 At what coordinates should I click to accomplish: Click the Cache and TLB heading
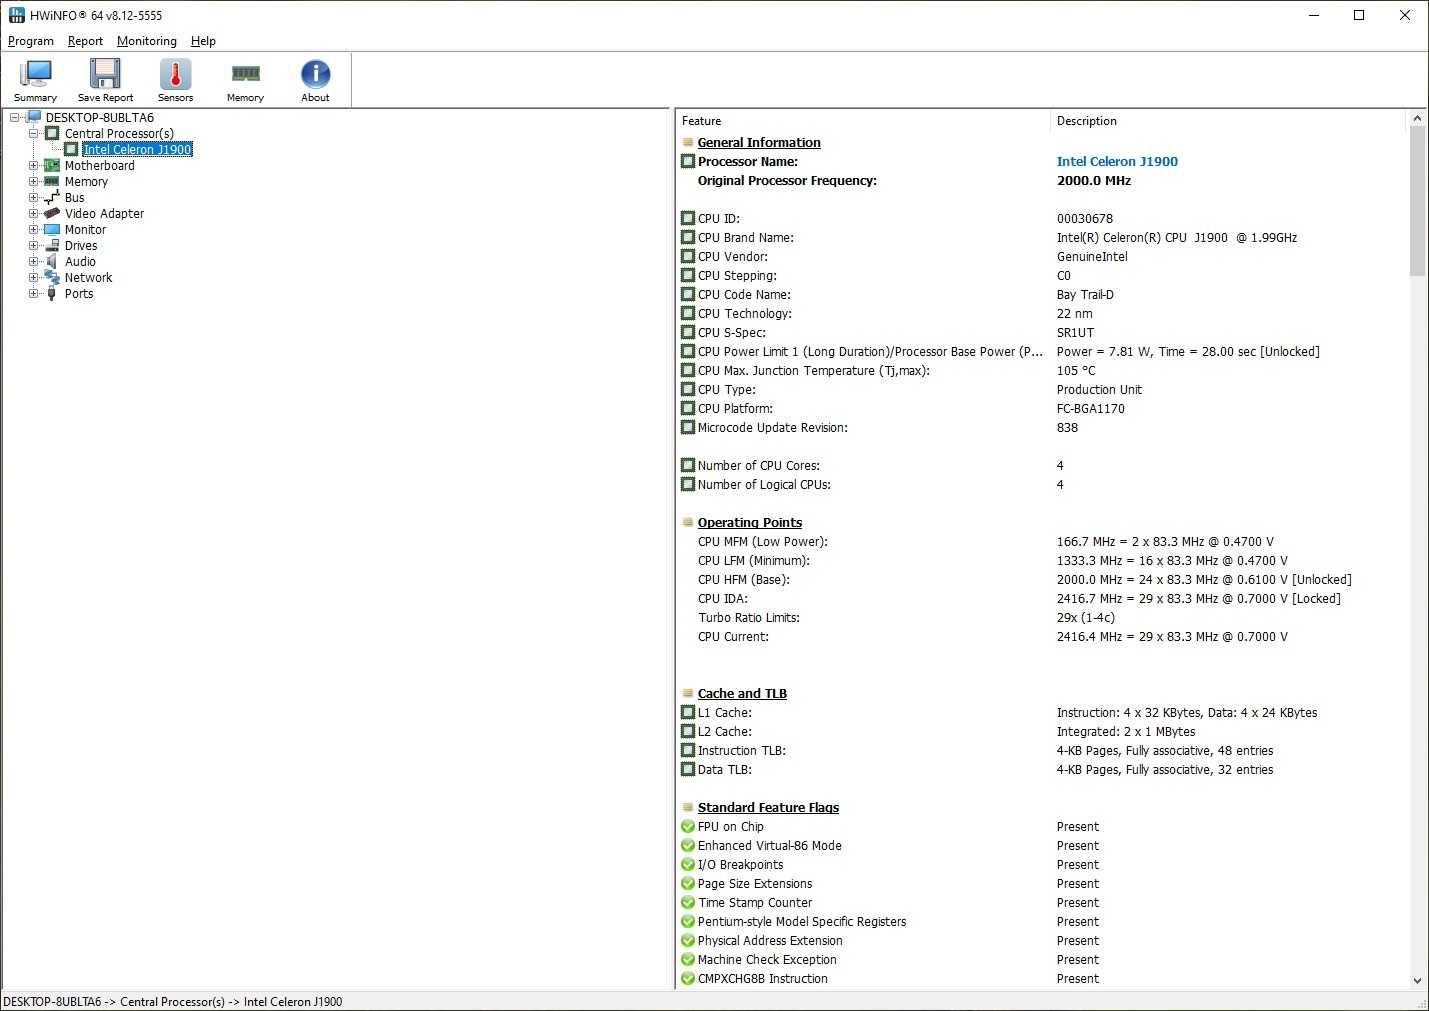point(742,694)
